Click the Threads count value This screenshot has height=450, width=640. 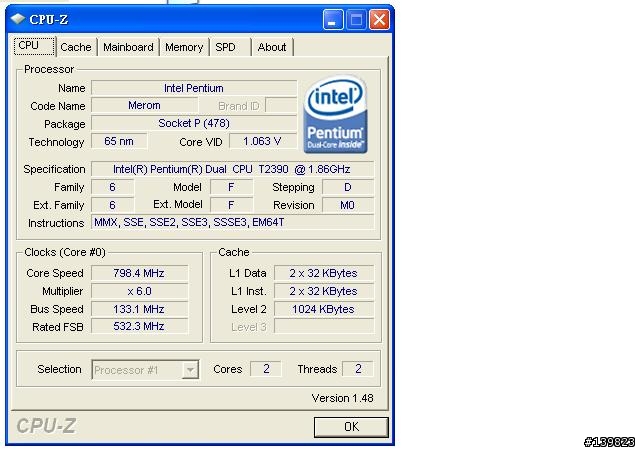[x=358, y=369]
